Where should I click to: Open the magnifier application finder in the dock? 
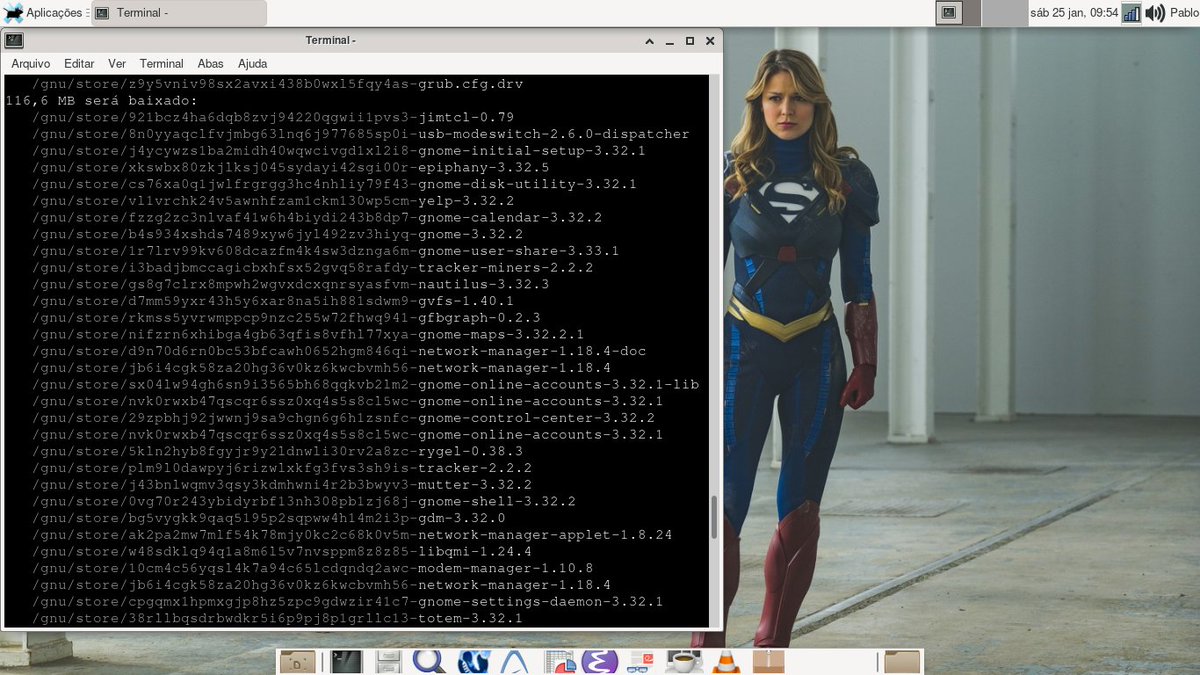[430, 661]
